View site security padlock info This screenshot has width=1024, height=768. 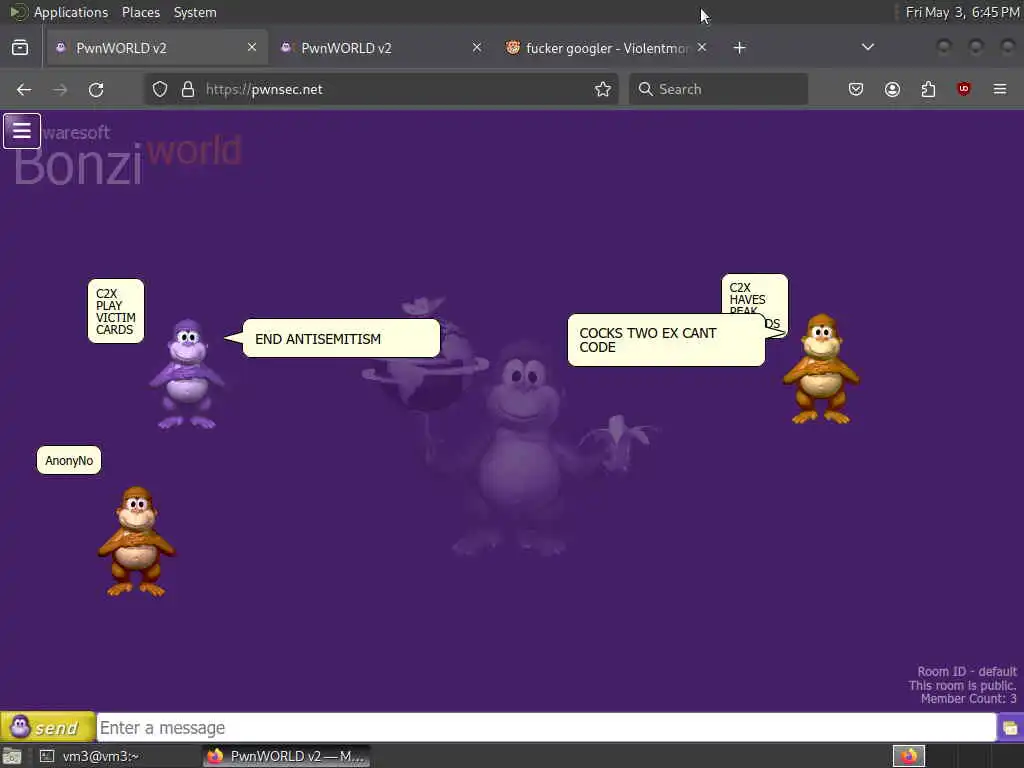(x=188, y=89)
